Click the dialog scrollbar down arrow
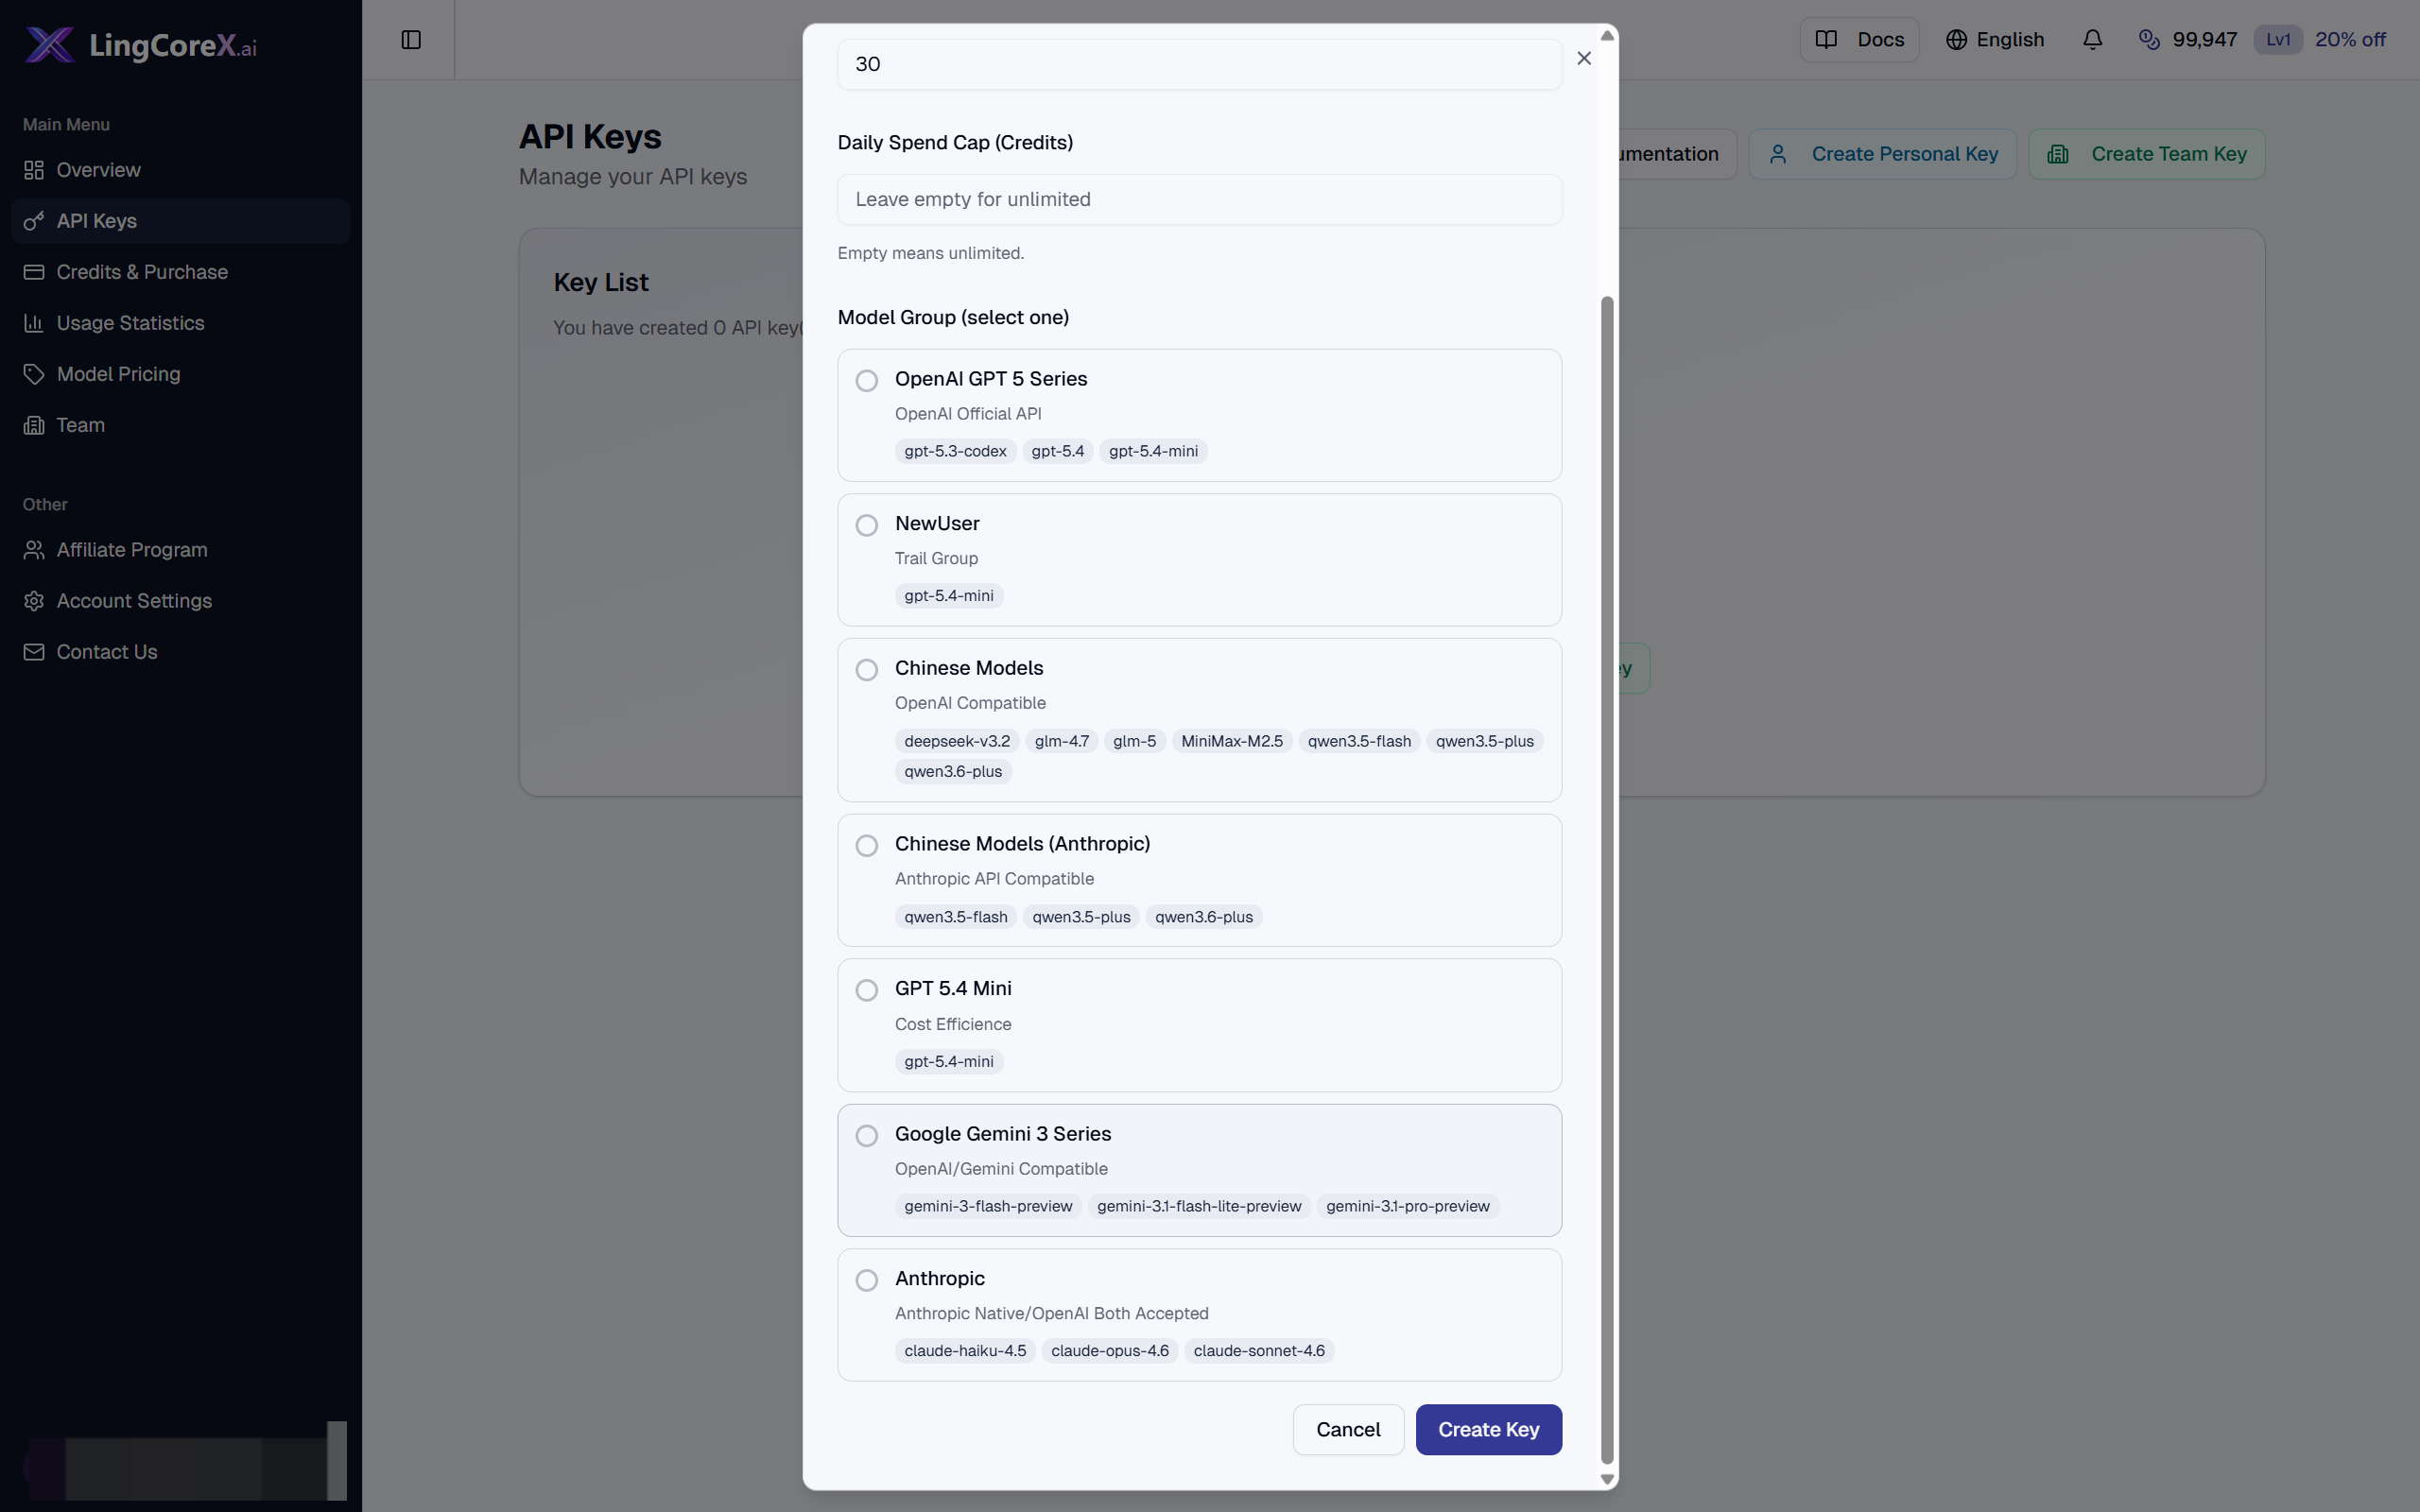This screenshot has height=1512, width=2420. pos(1607,1479)
